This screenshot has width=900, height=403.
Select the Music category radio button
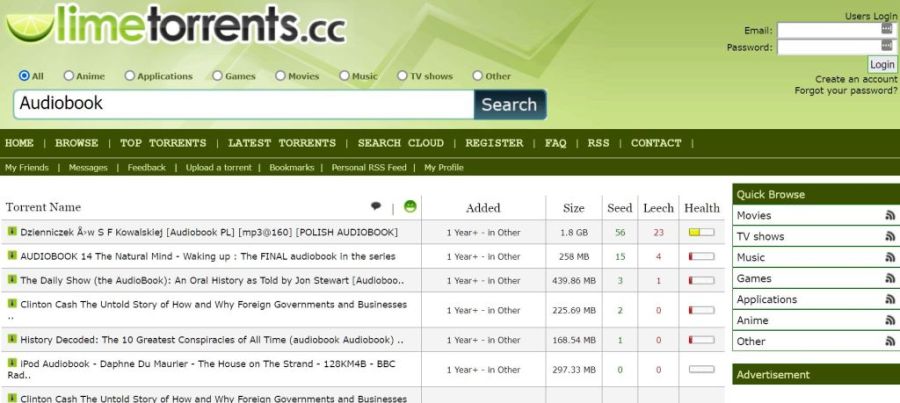tap(344, 76)
